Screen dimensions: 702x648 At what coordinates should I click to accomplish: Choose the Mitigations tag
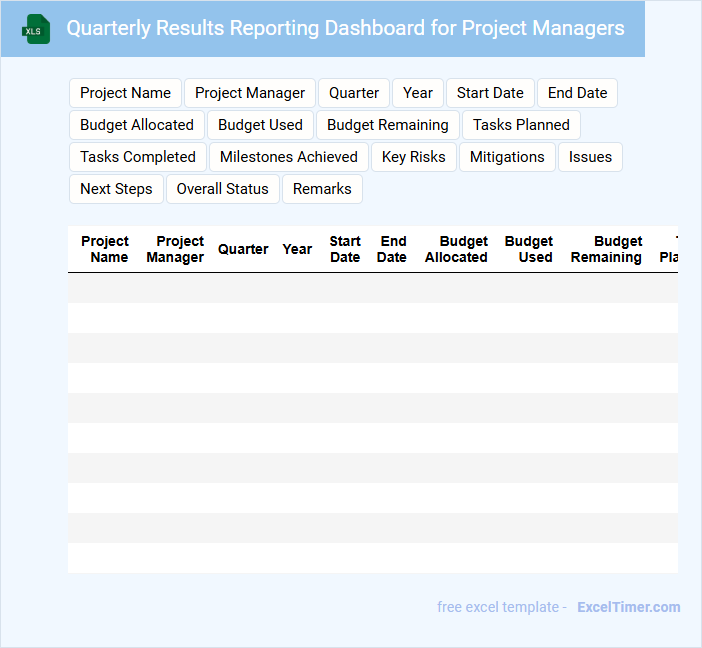(x=507, y=157)
